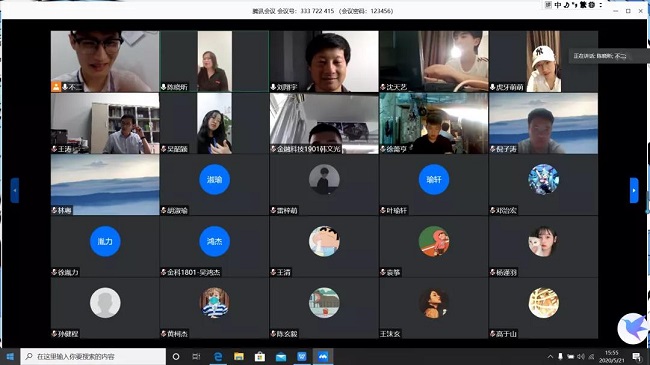Switch to Tencent Meeting taskbar icon

(323, 357)
